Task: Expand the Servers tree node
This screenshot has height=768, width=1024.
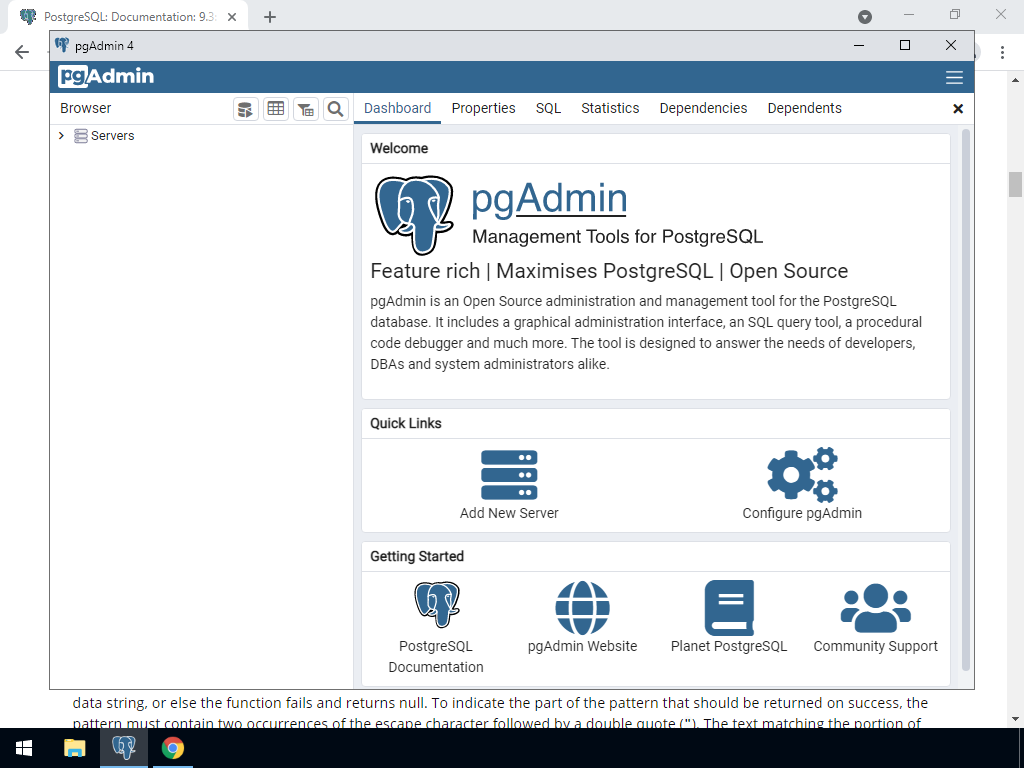Action: [x=61, y=136]
